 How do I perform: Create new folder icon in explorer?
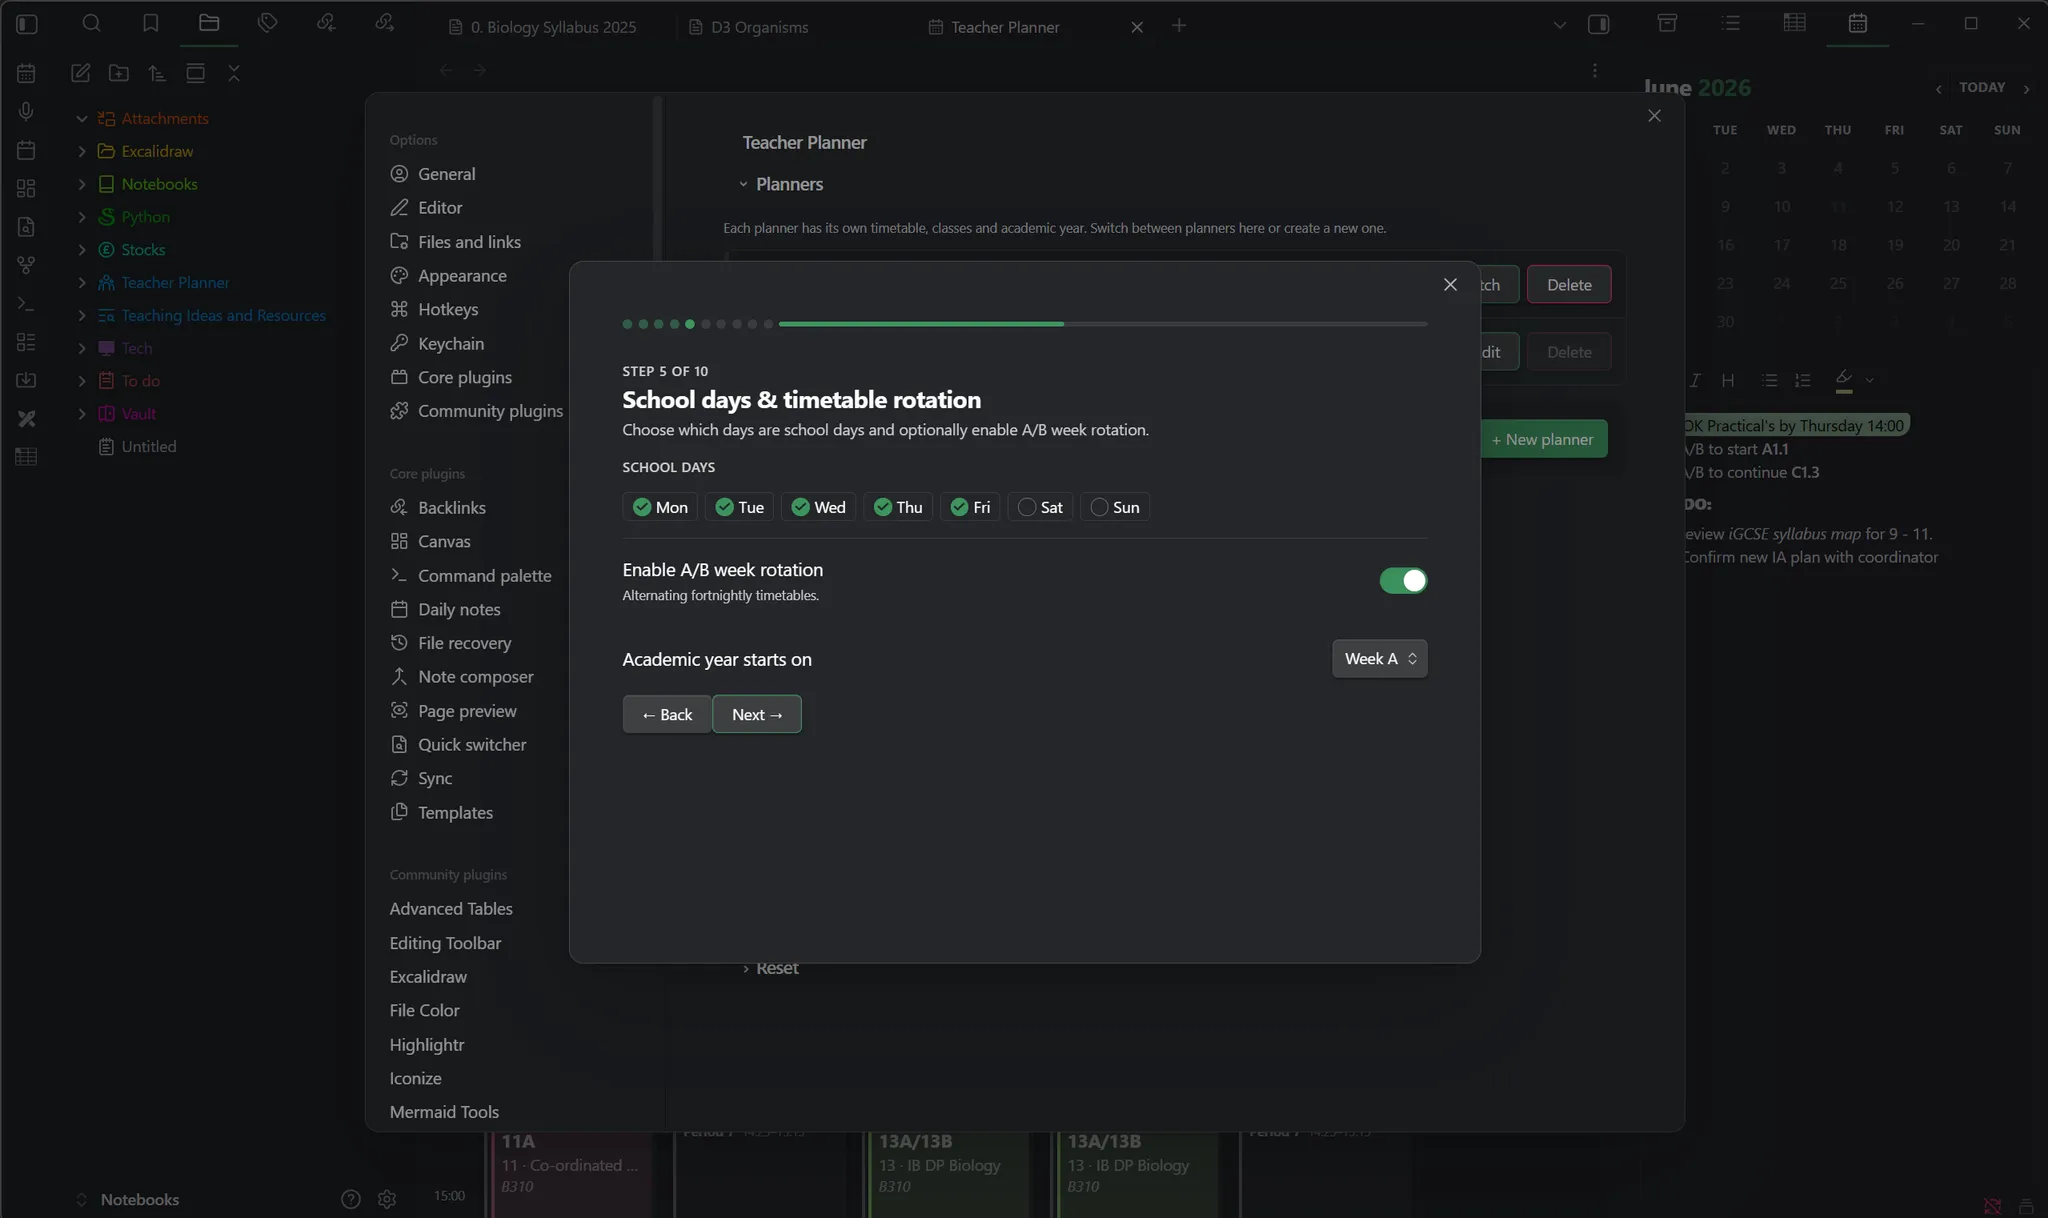[119, 72]
